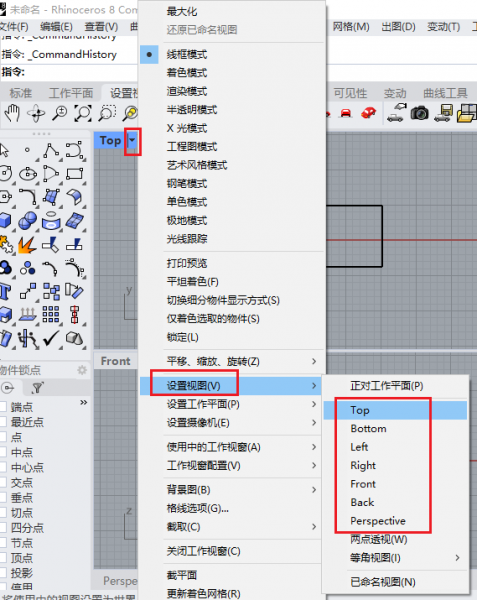The width and height of the screenshot is (477, 600).
Task: Click the camera screenshot icon
Action: pyautogui.click(x=420, y=113)
